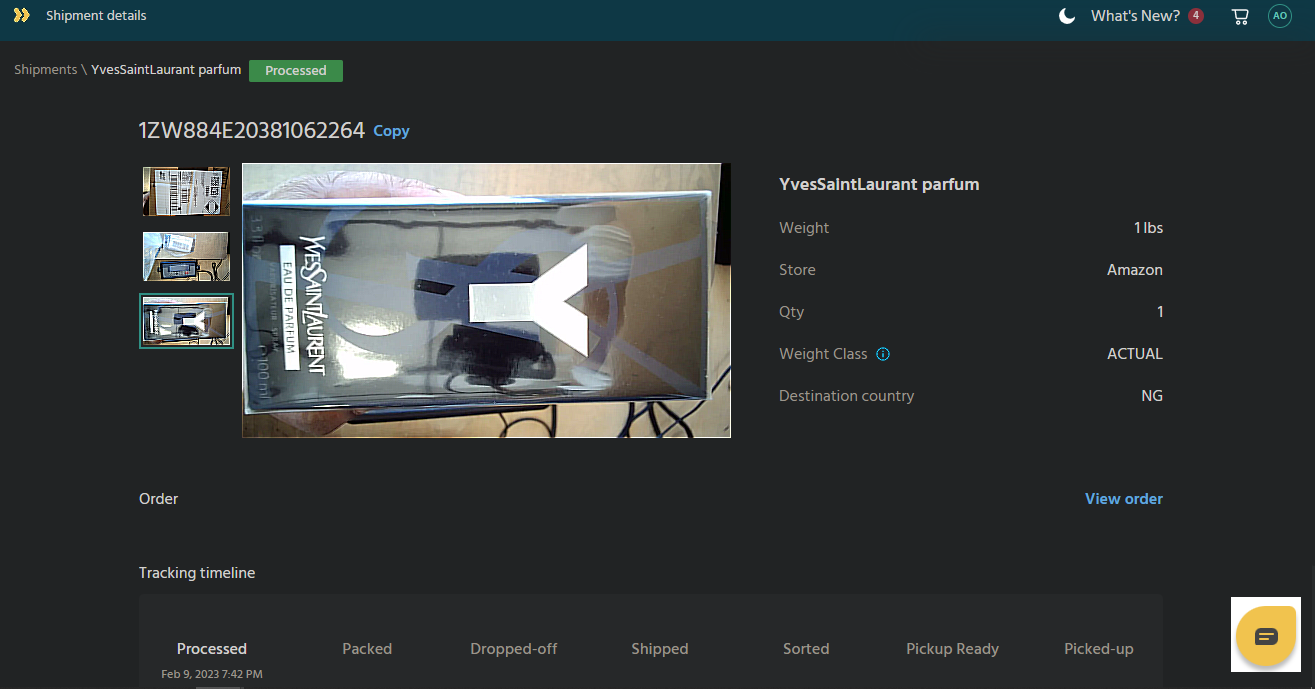The height and width of the screenshot is (689, 1315).
Task: Click the Processed timeline step
Action: tap(212, 649)
